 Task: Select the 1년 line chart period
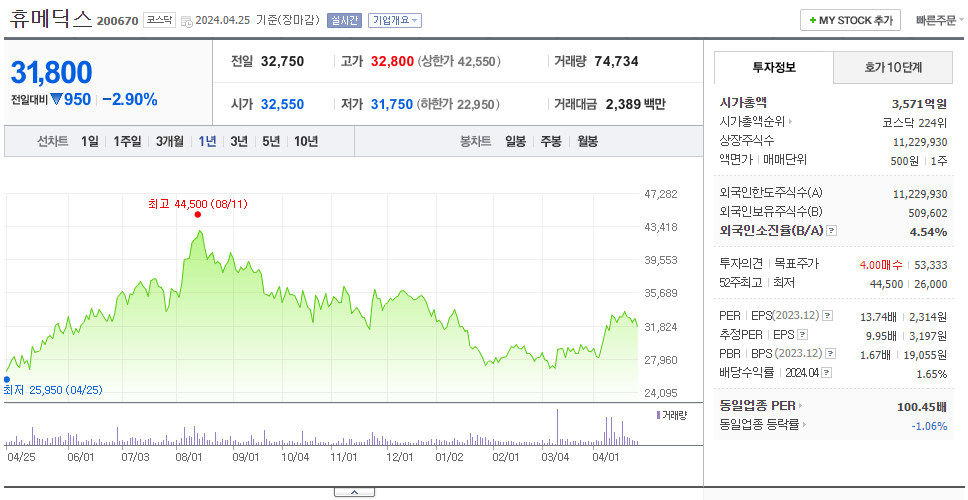click(x=207, y=141)
